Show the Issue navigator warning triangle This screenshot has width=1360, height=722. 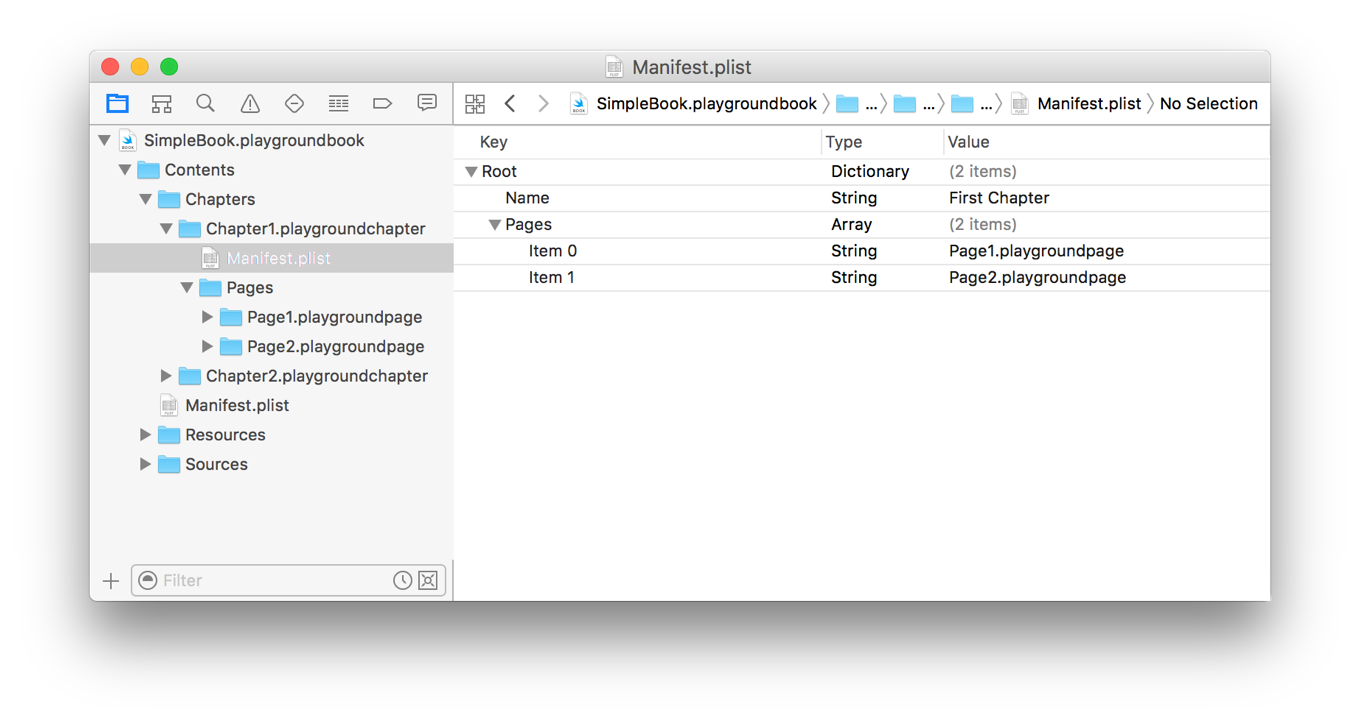tap(249, 103)
